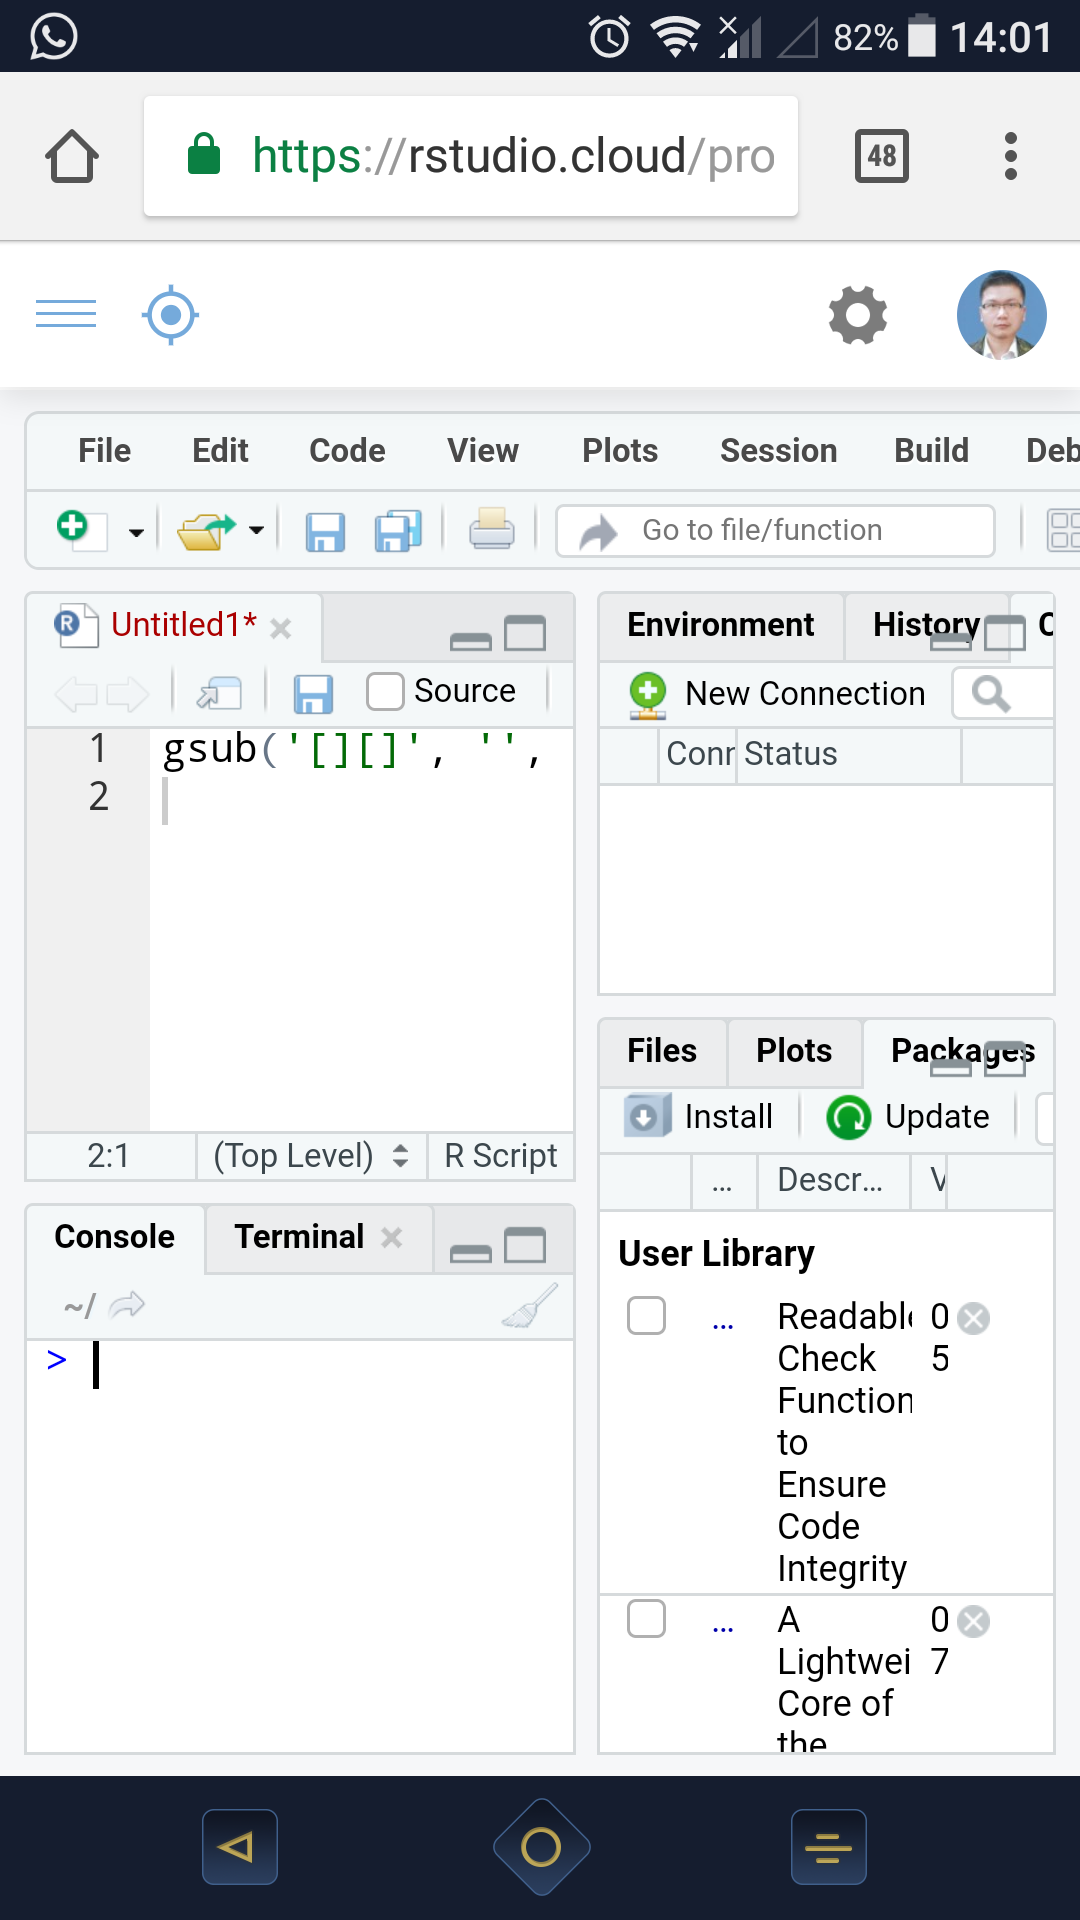The image size is (1080, 1920).
Task: Open the browser three-dot overflow menu
Action: [x=1011, y=156]
